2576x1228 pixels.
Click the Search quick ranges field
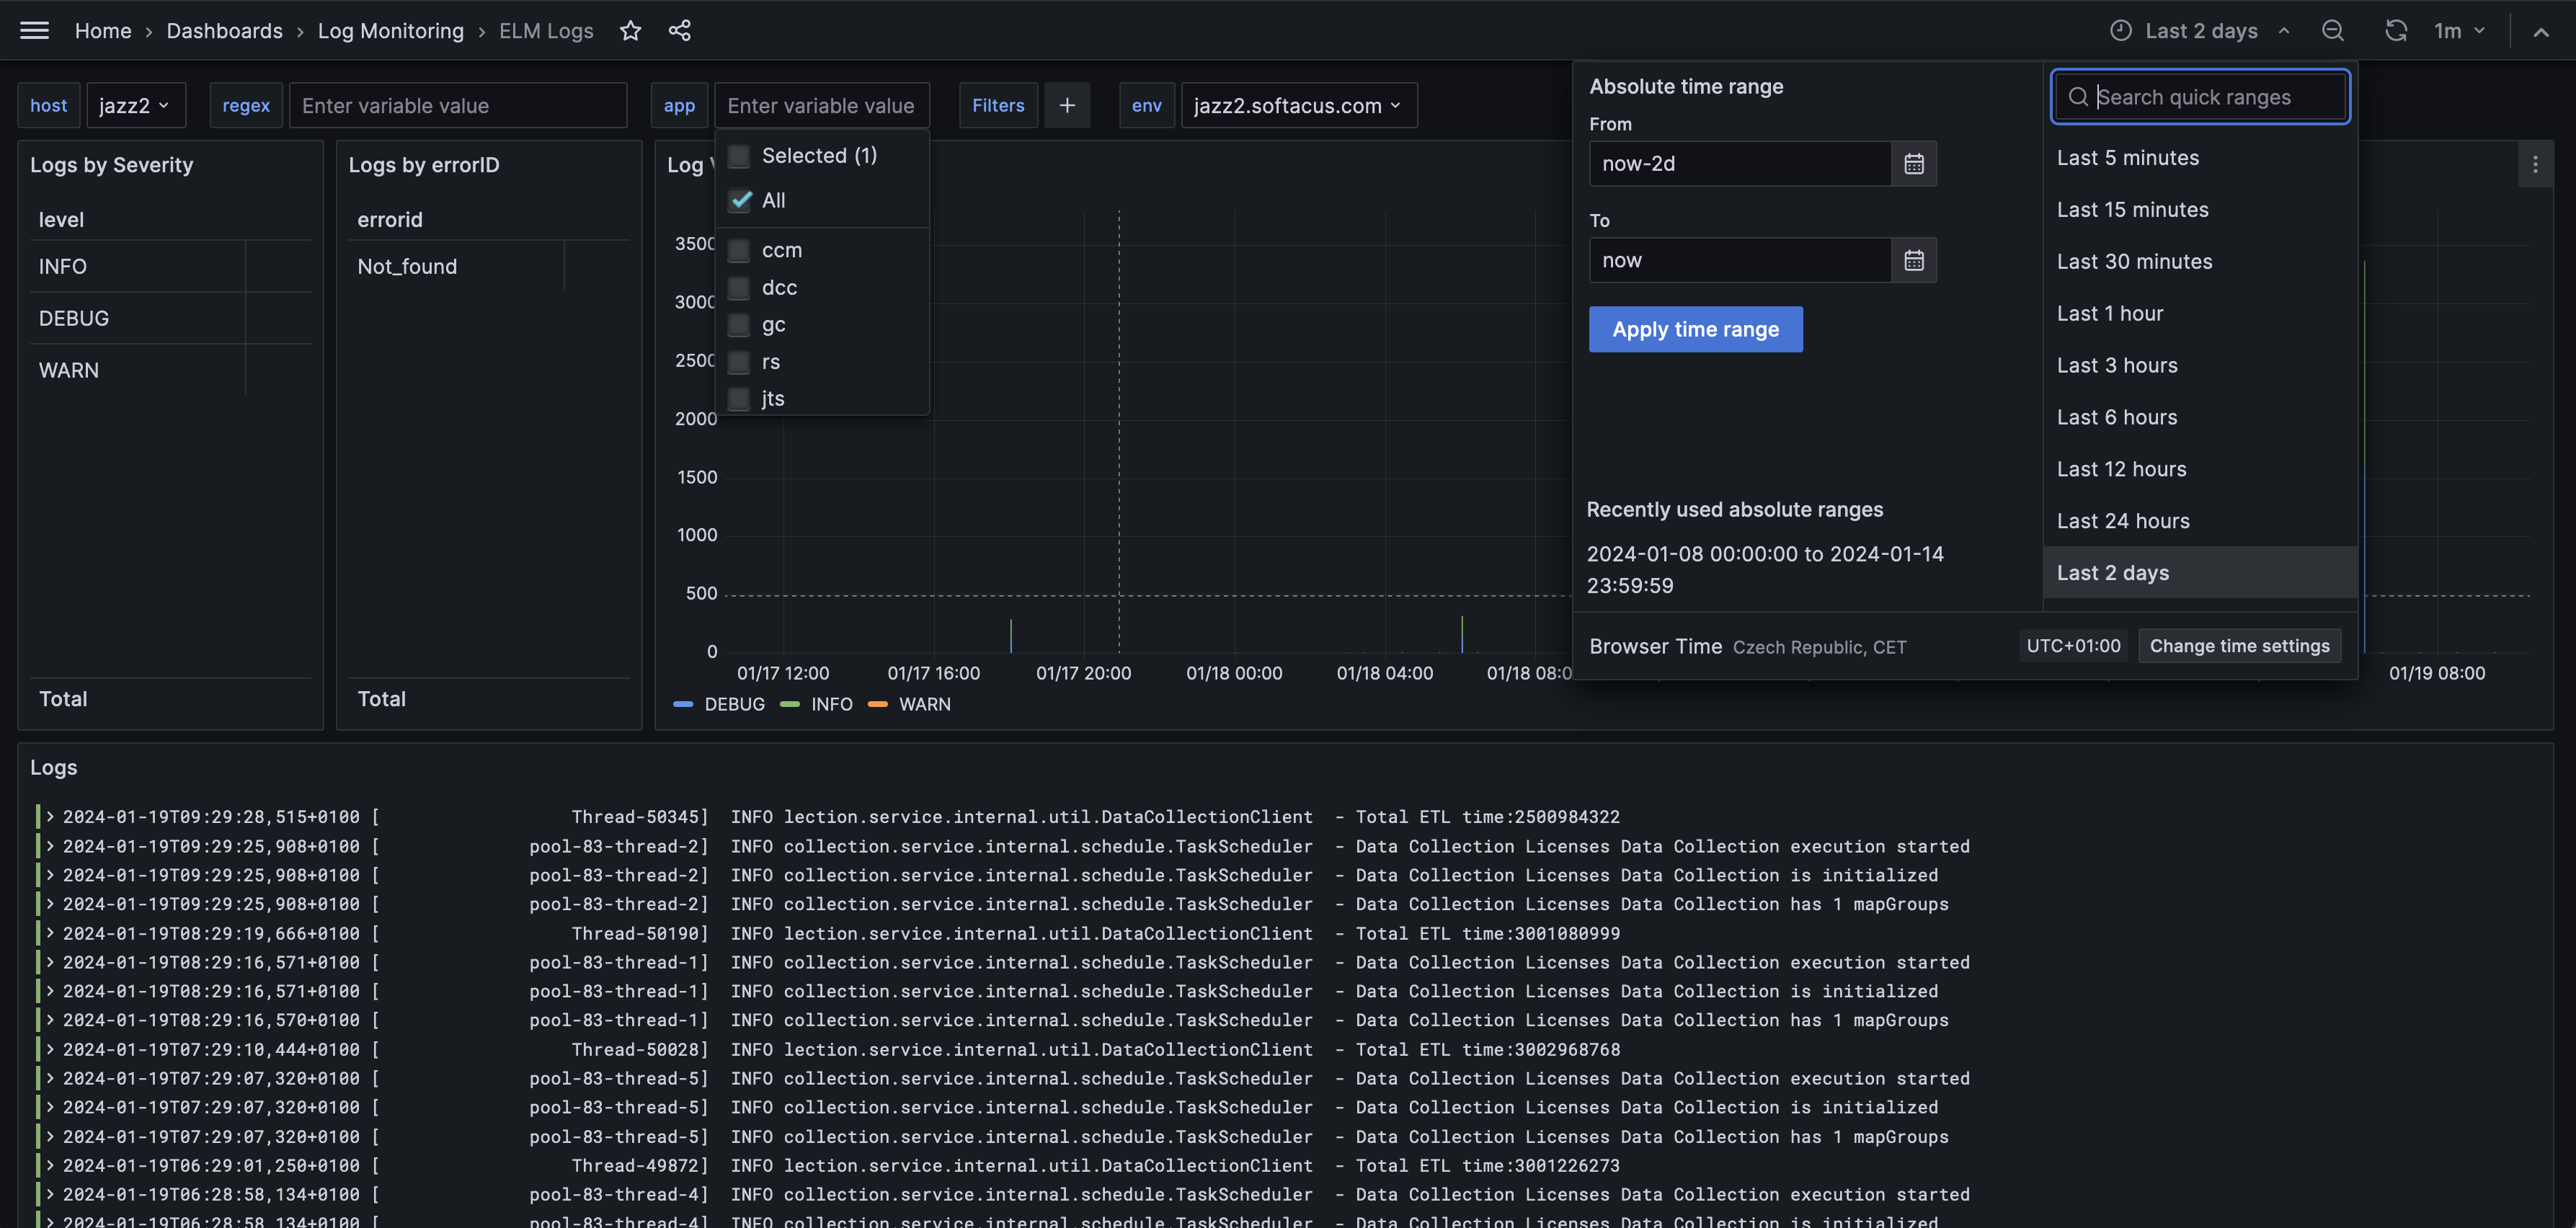tap(2199, 96)
